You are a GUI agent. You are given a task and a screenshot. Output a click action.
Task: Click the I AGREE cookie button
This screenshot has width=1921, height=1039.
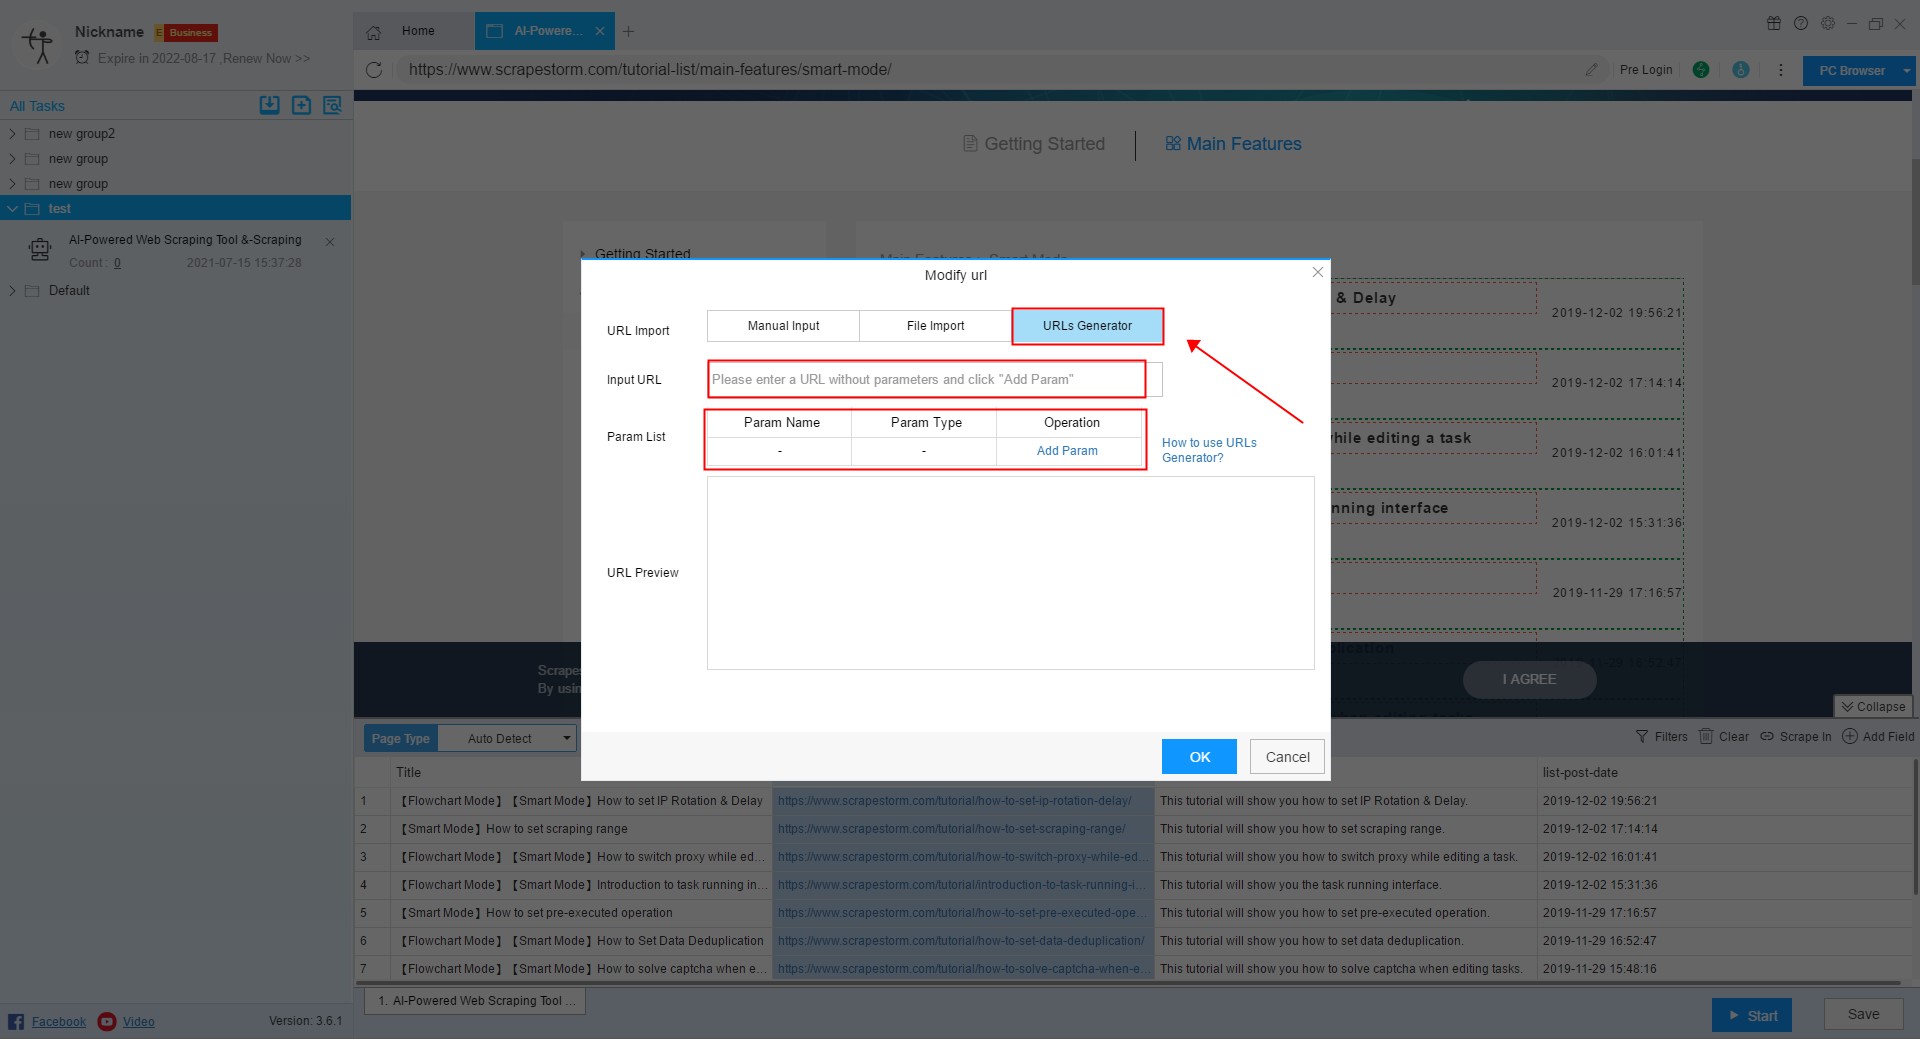1529,679
